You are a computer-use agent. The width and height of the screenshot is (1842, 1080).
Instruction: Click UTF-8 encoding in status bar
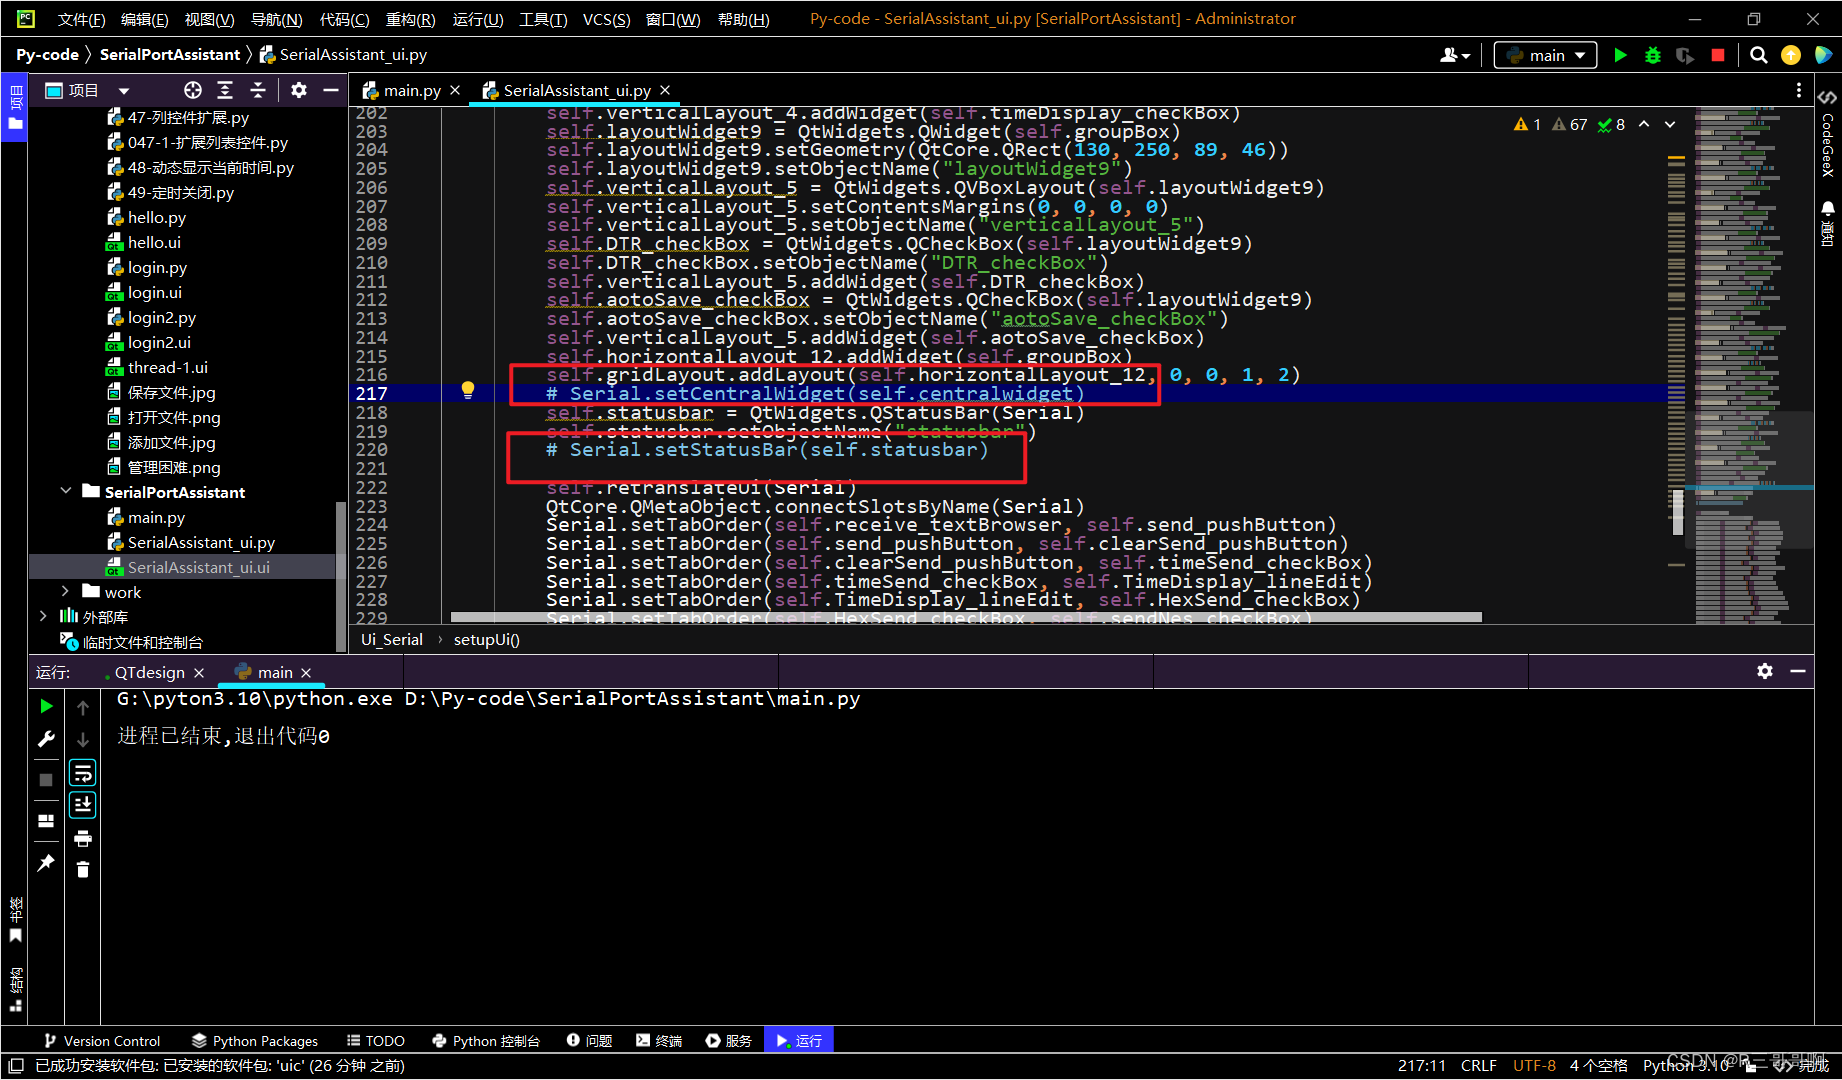click(x=1534, y=1065)
